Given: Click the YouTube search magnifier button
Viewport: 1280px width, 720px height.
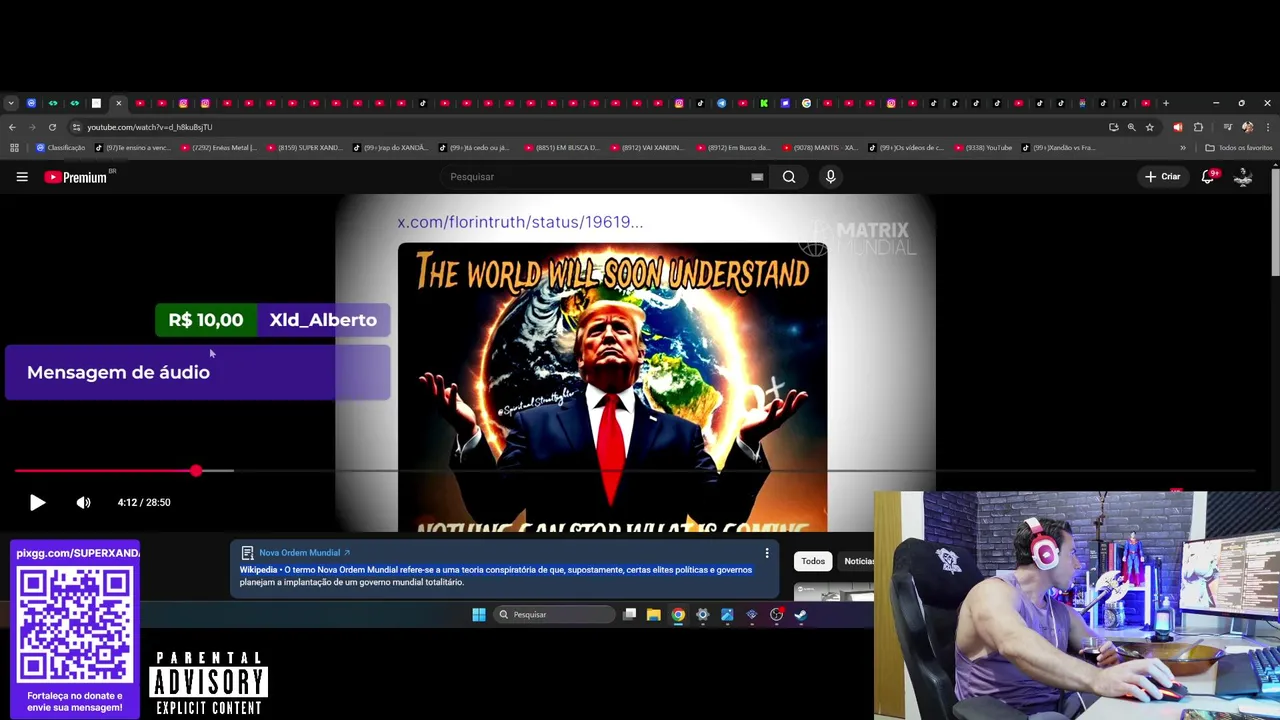Looking at the screenshot, I should click(x=789, y=177).
